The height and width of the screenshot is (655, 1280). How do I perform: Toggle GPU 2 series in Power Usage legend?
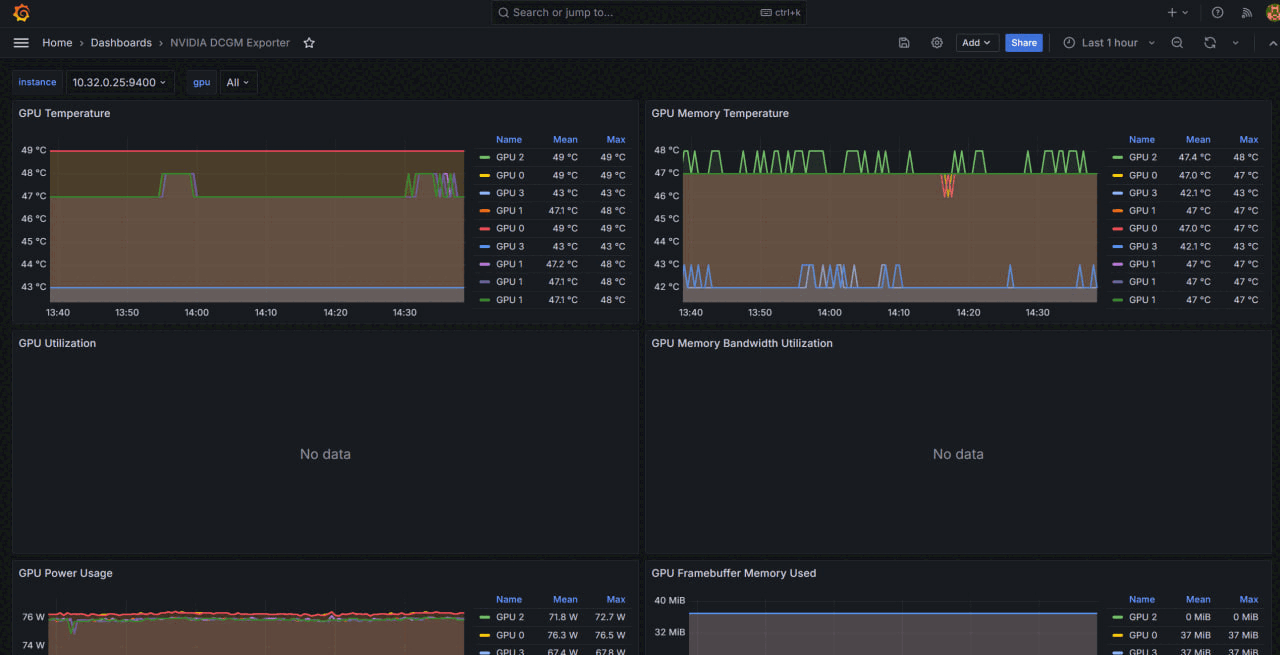pos(509,617)
